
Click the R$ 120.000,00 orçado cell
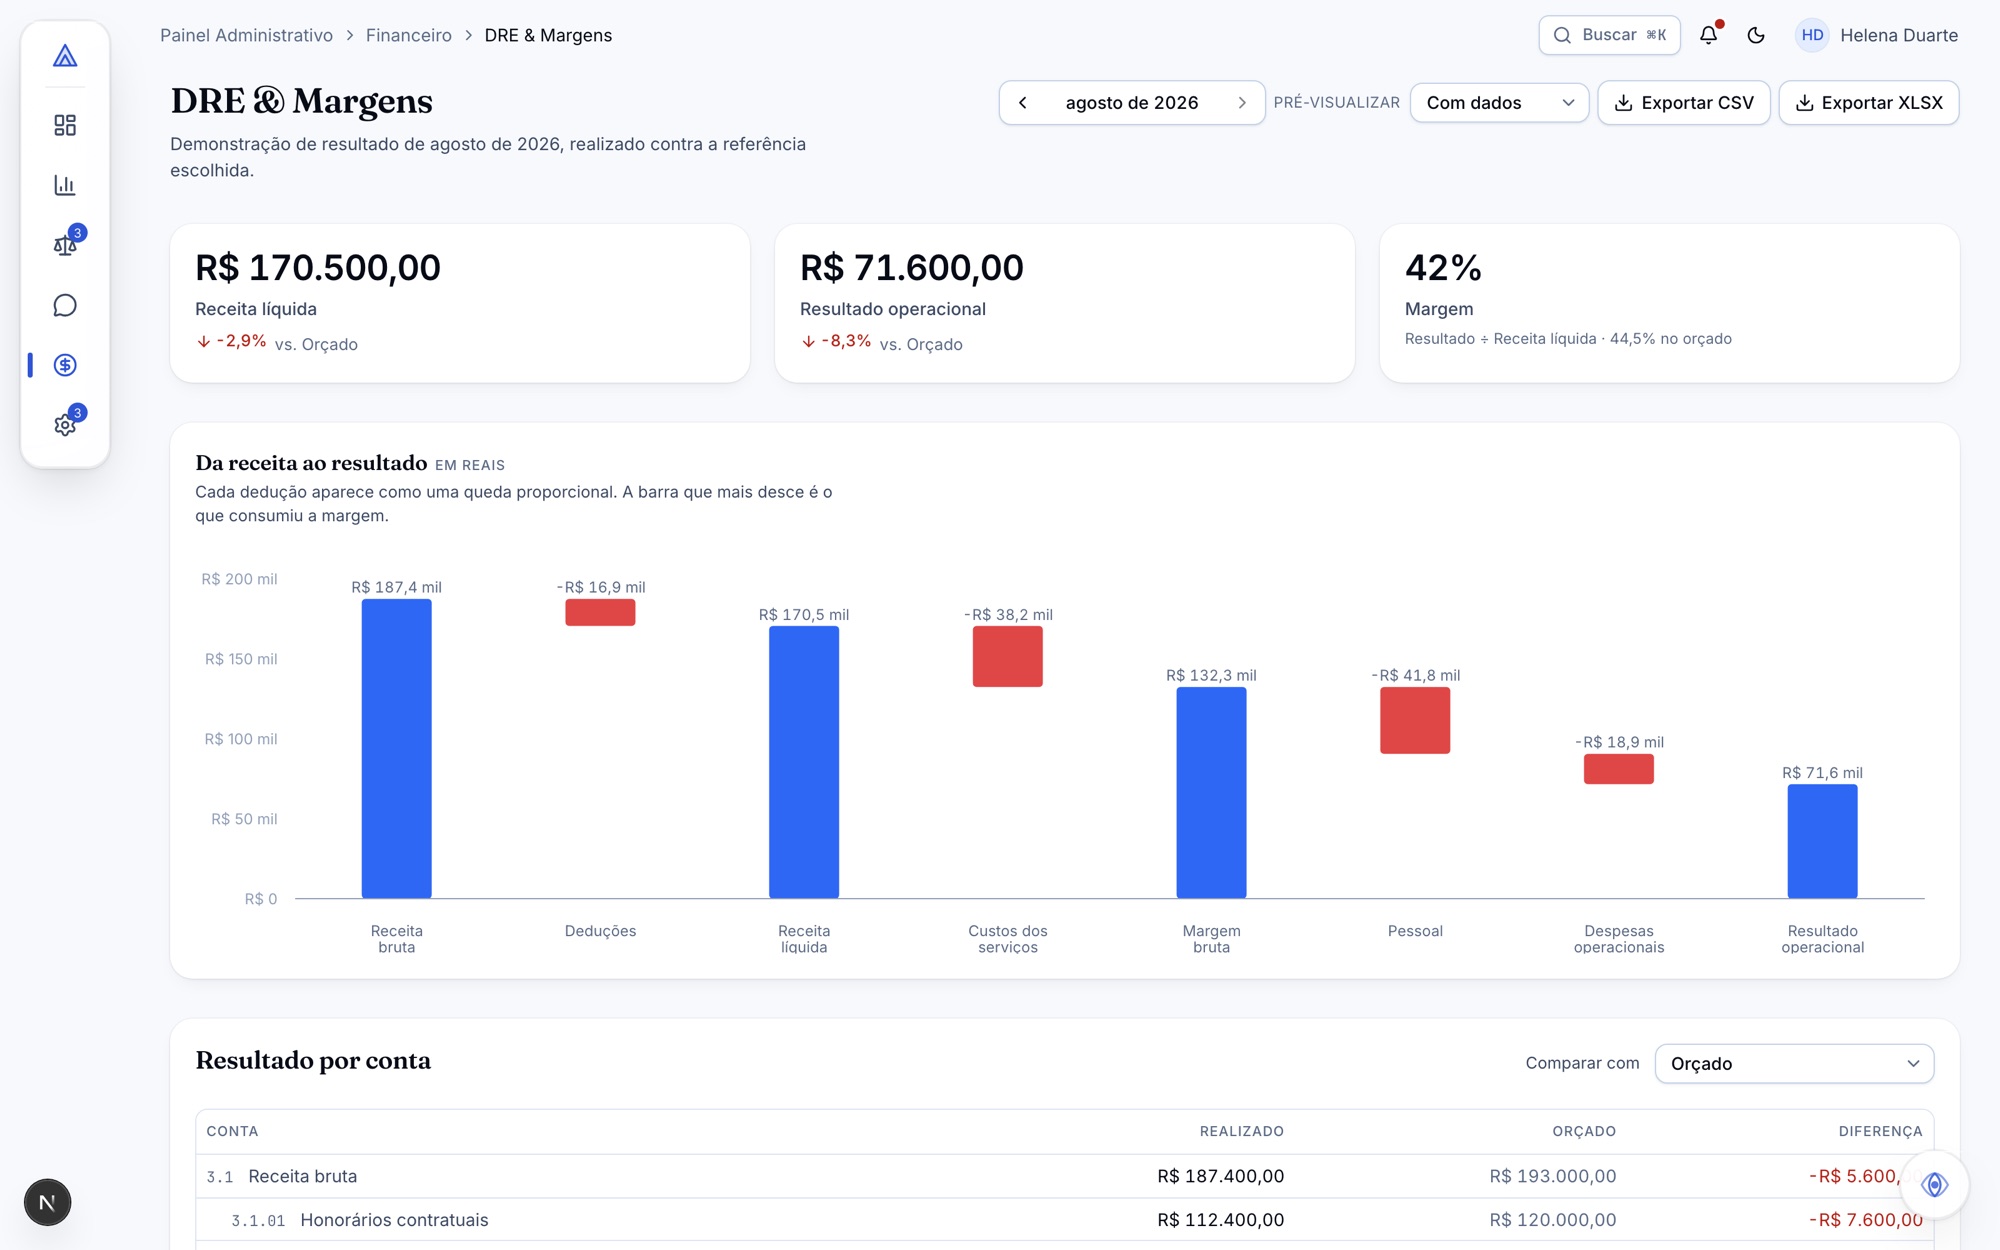[1552, 1220]
